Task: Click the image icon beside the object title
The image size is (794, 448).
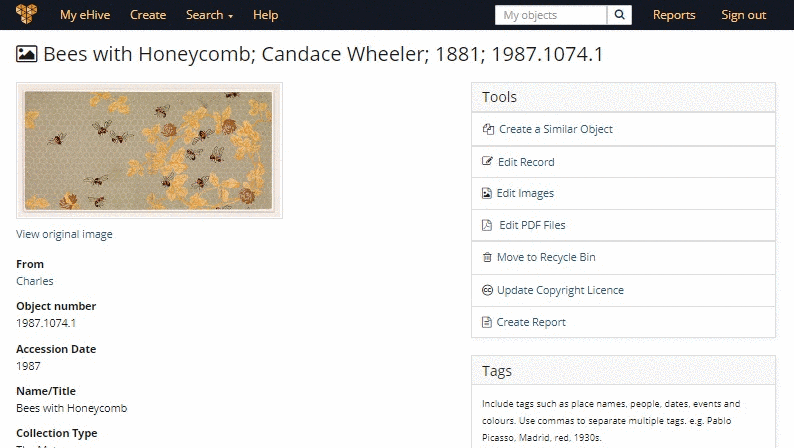Action: [27, 54]
